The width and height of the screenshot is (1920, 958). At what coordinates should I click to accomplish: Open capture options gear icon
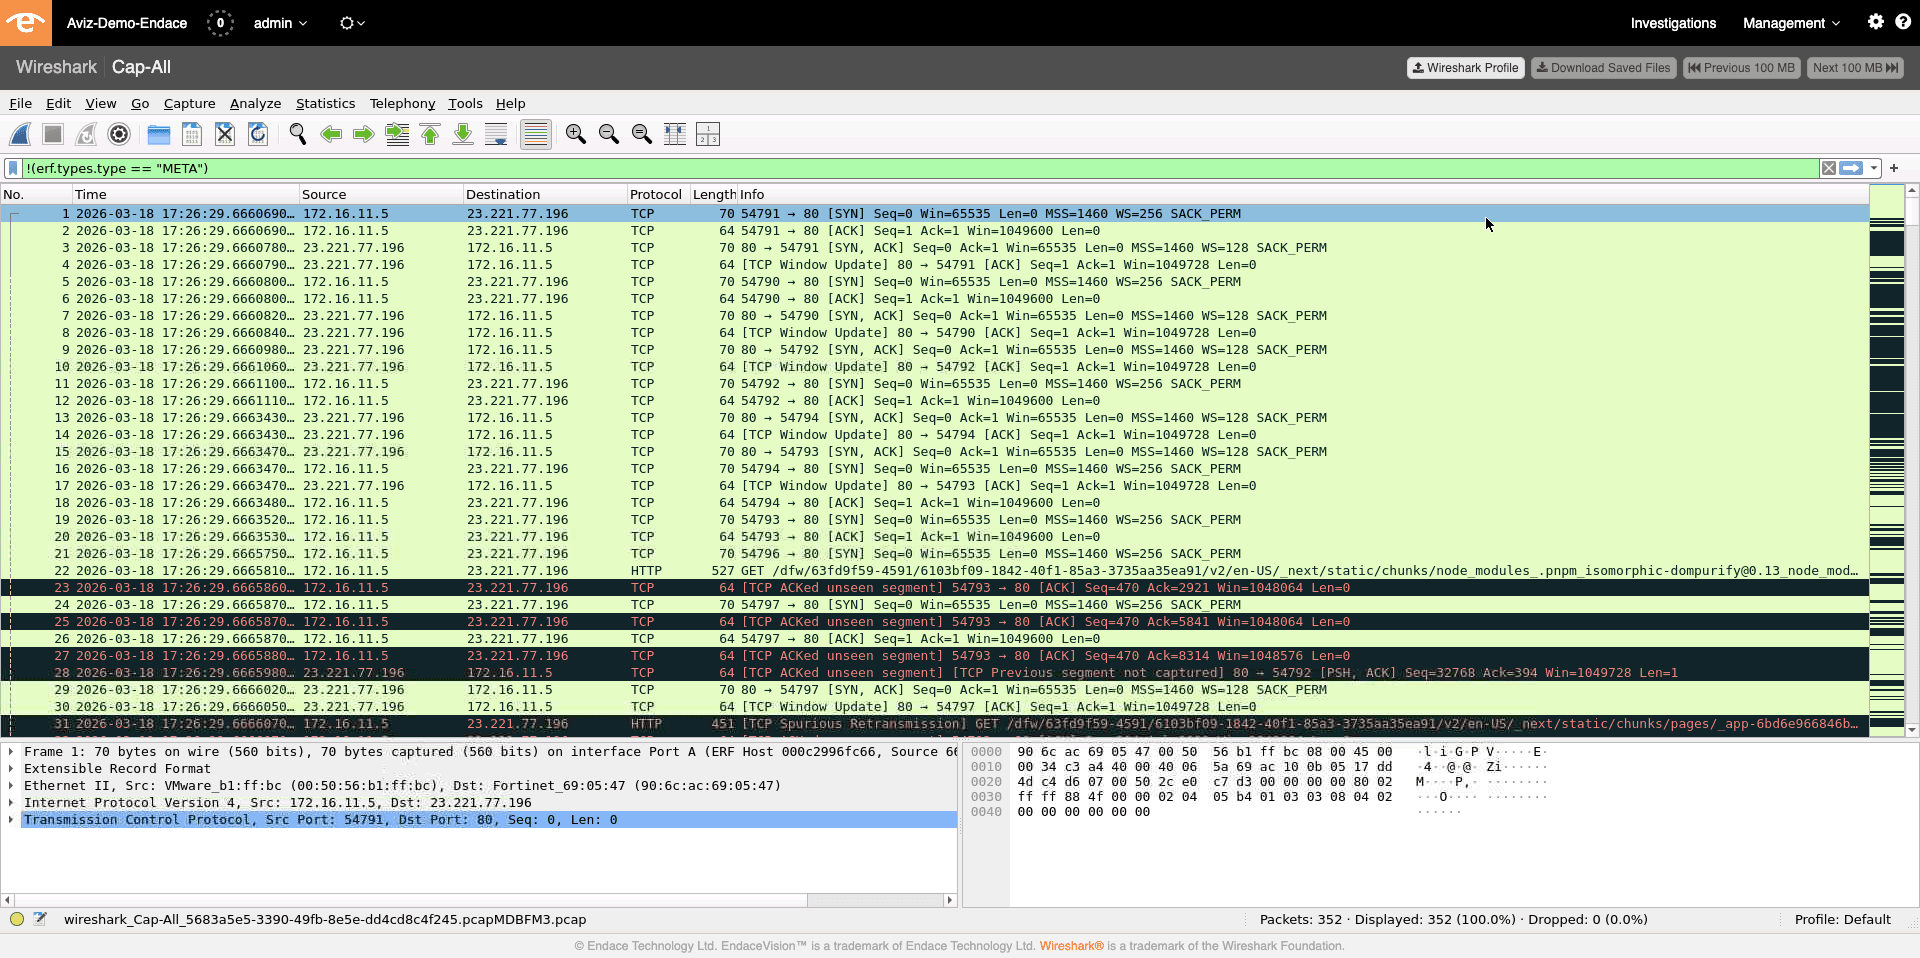[119, 134]
